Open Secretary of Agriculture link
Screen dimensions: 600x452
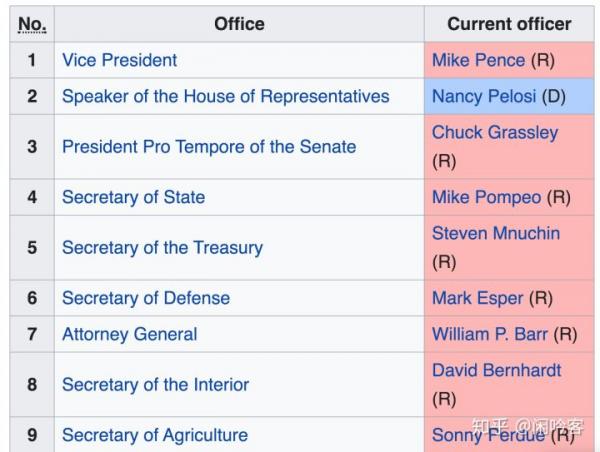pos(154,435)
